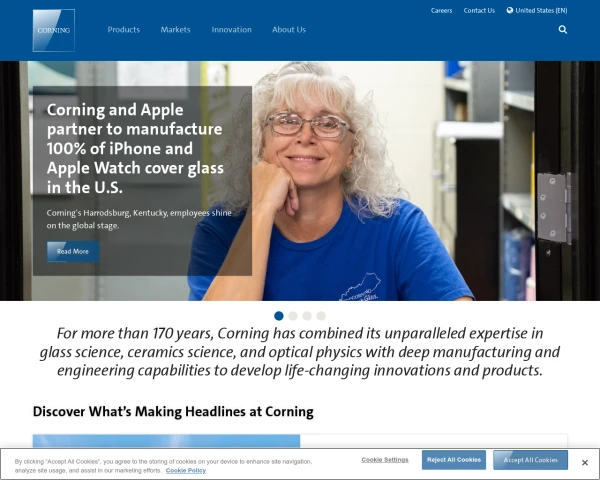The image size is (600, 480).
Task: Open the Contact Us link
Action: tap(479, 11)
